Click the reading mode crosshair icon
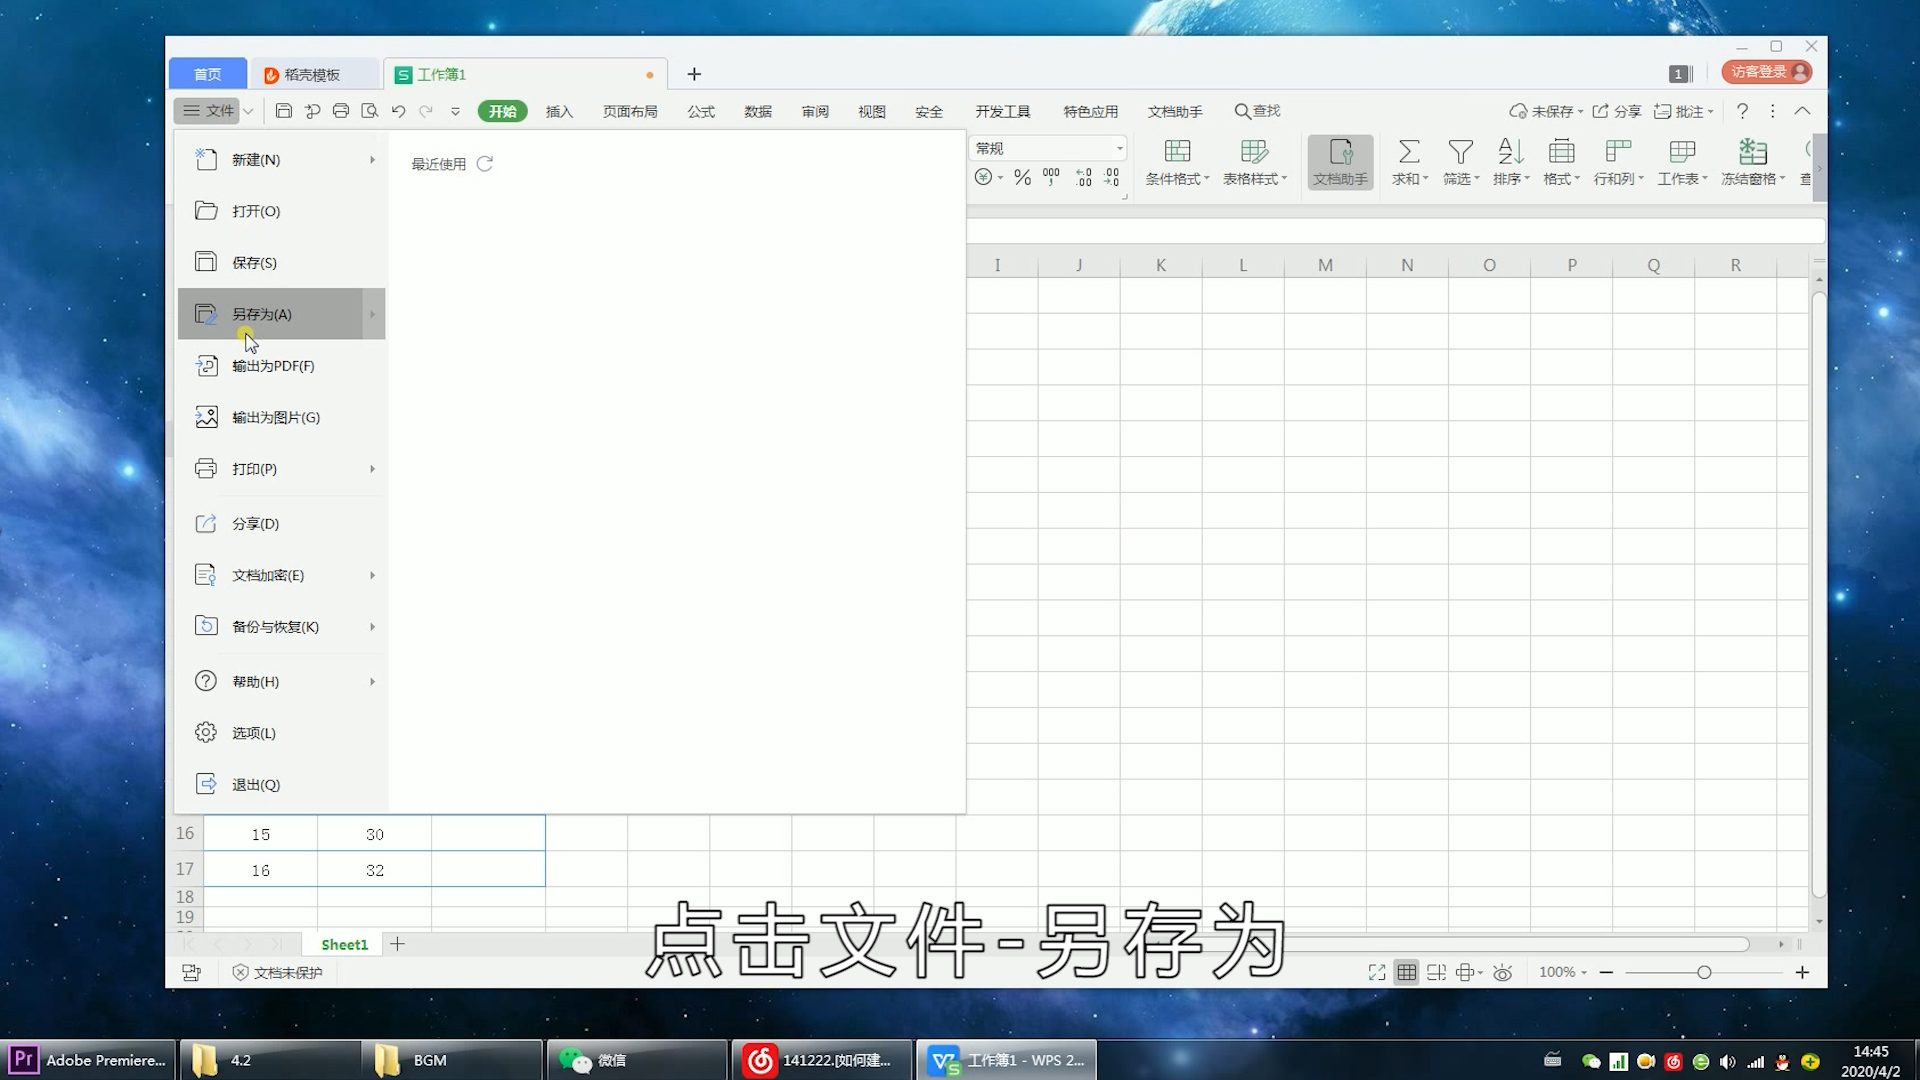1920x1080 pixels. 1465,972
